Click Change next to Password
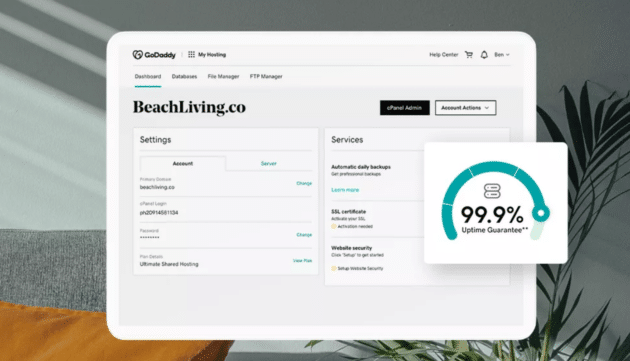Screen dimensions: 630x361 coord(304,235)
